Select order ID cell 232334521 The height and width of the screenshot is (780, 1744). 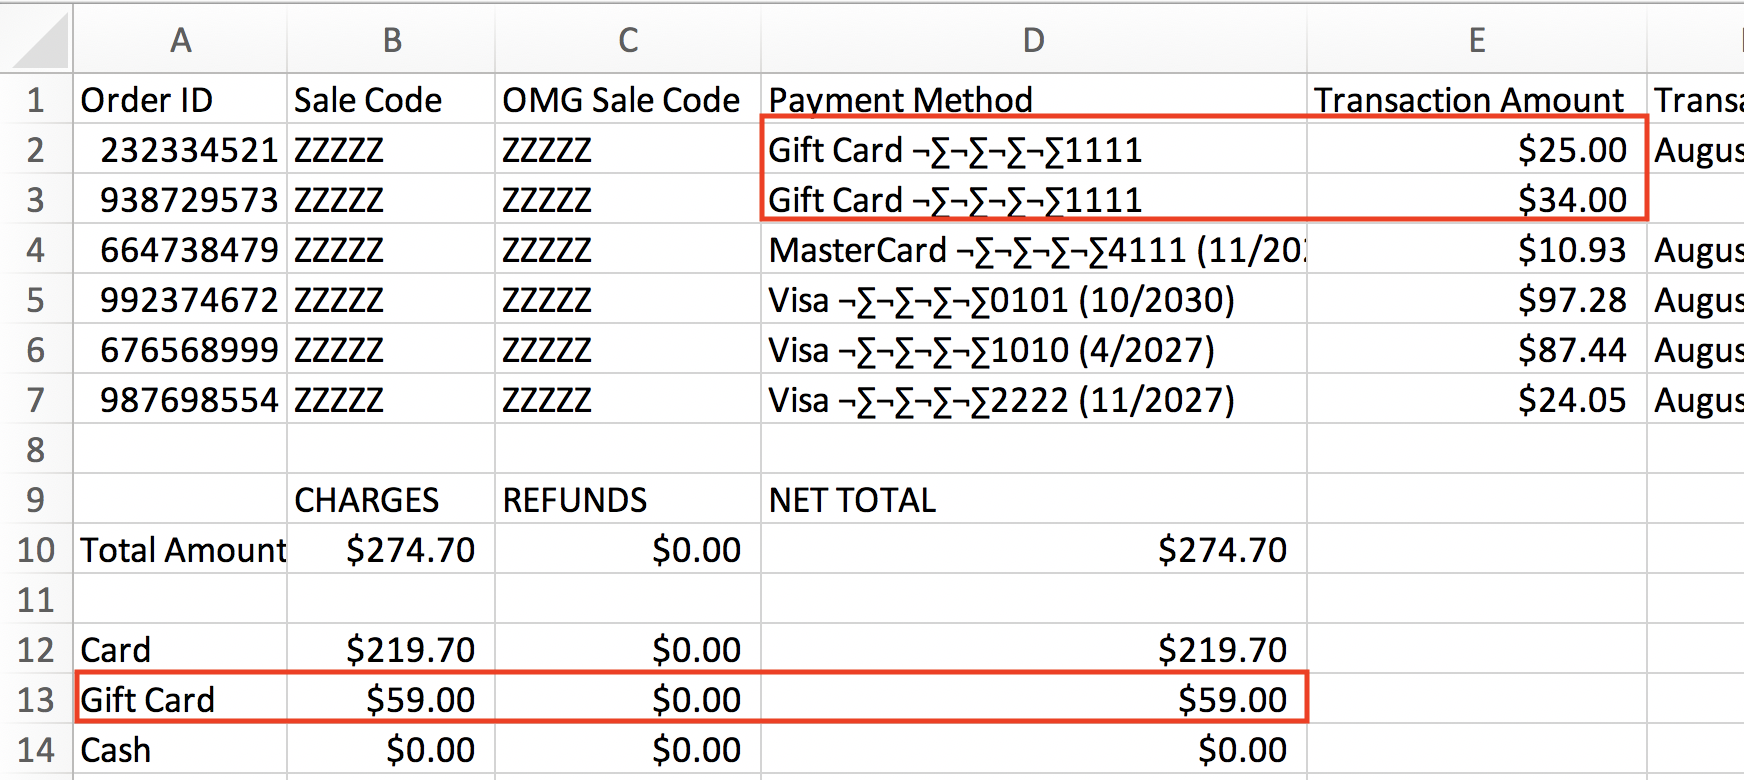pos(180,149)
